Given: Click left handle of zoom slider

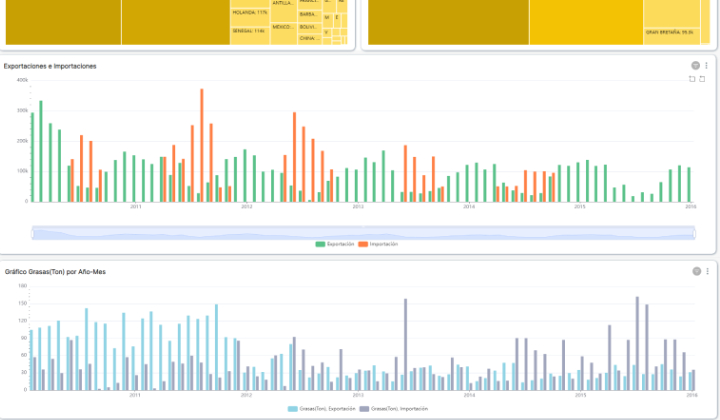Looking at the screenshot, I should pyautogui.click(x=32, y=232).
